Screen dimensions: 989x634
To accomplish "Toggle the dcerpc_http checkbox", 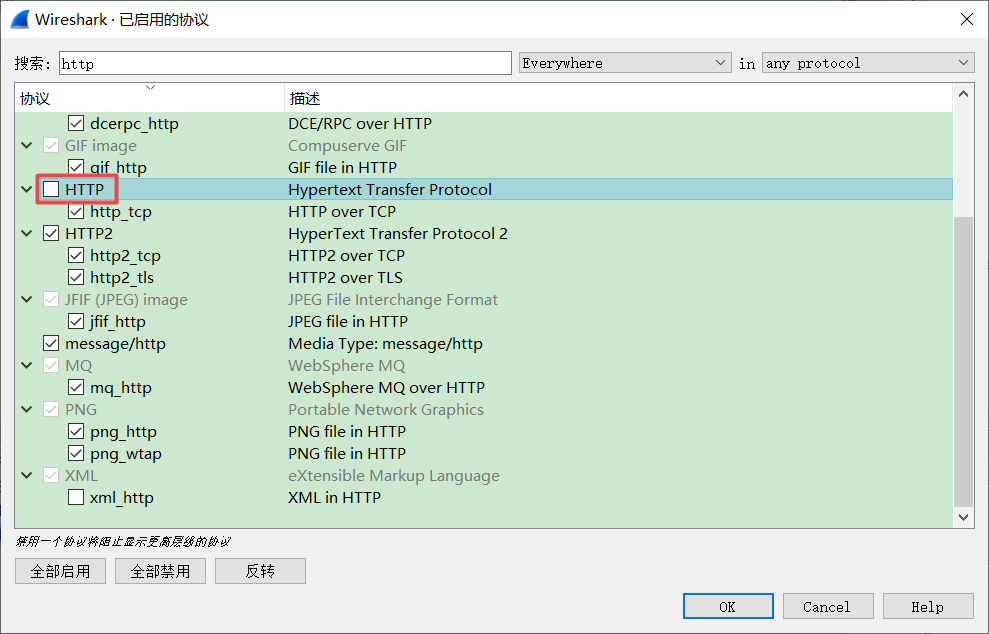I will point(76,123).
